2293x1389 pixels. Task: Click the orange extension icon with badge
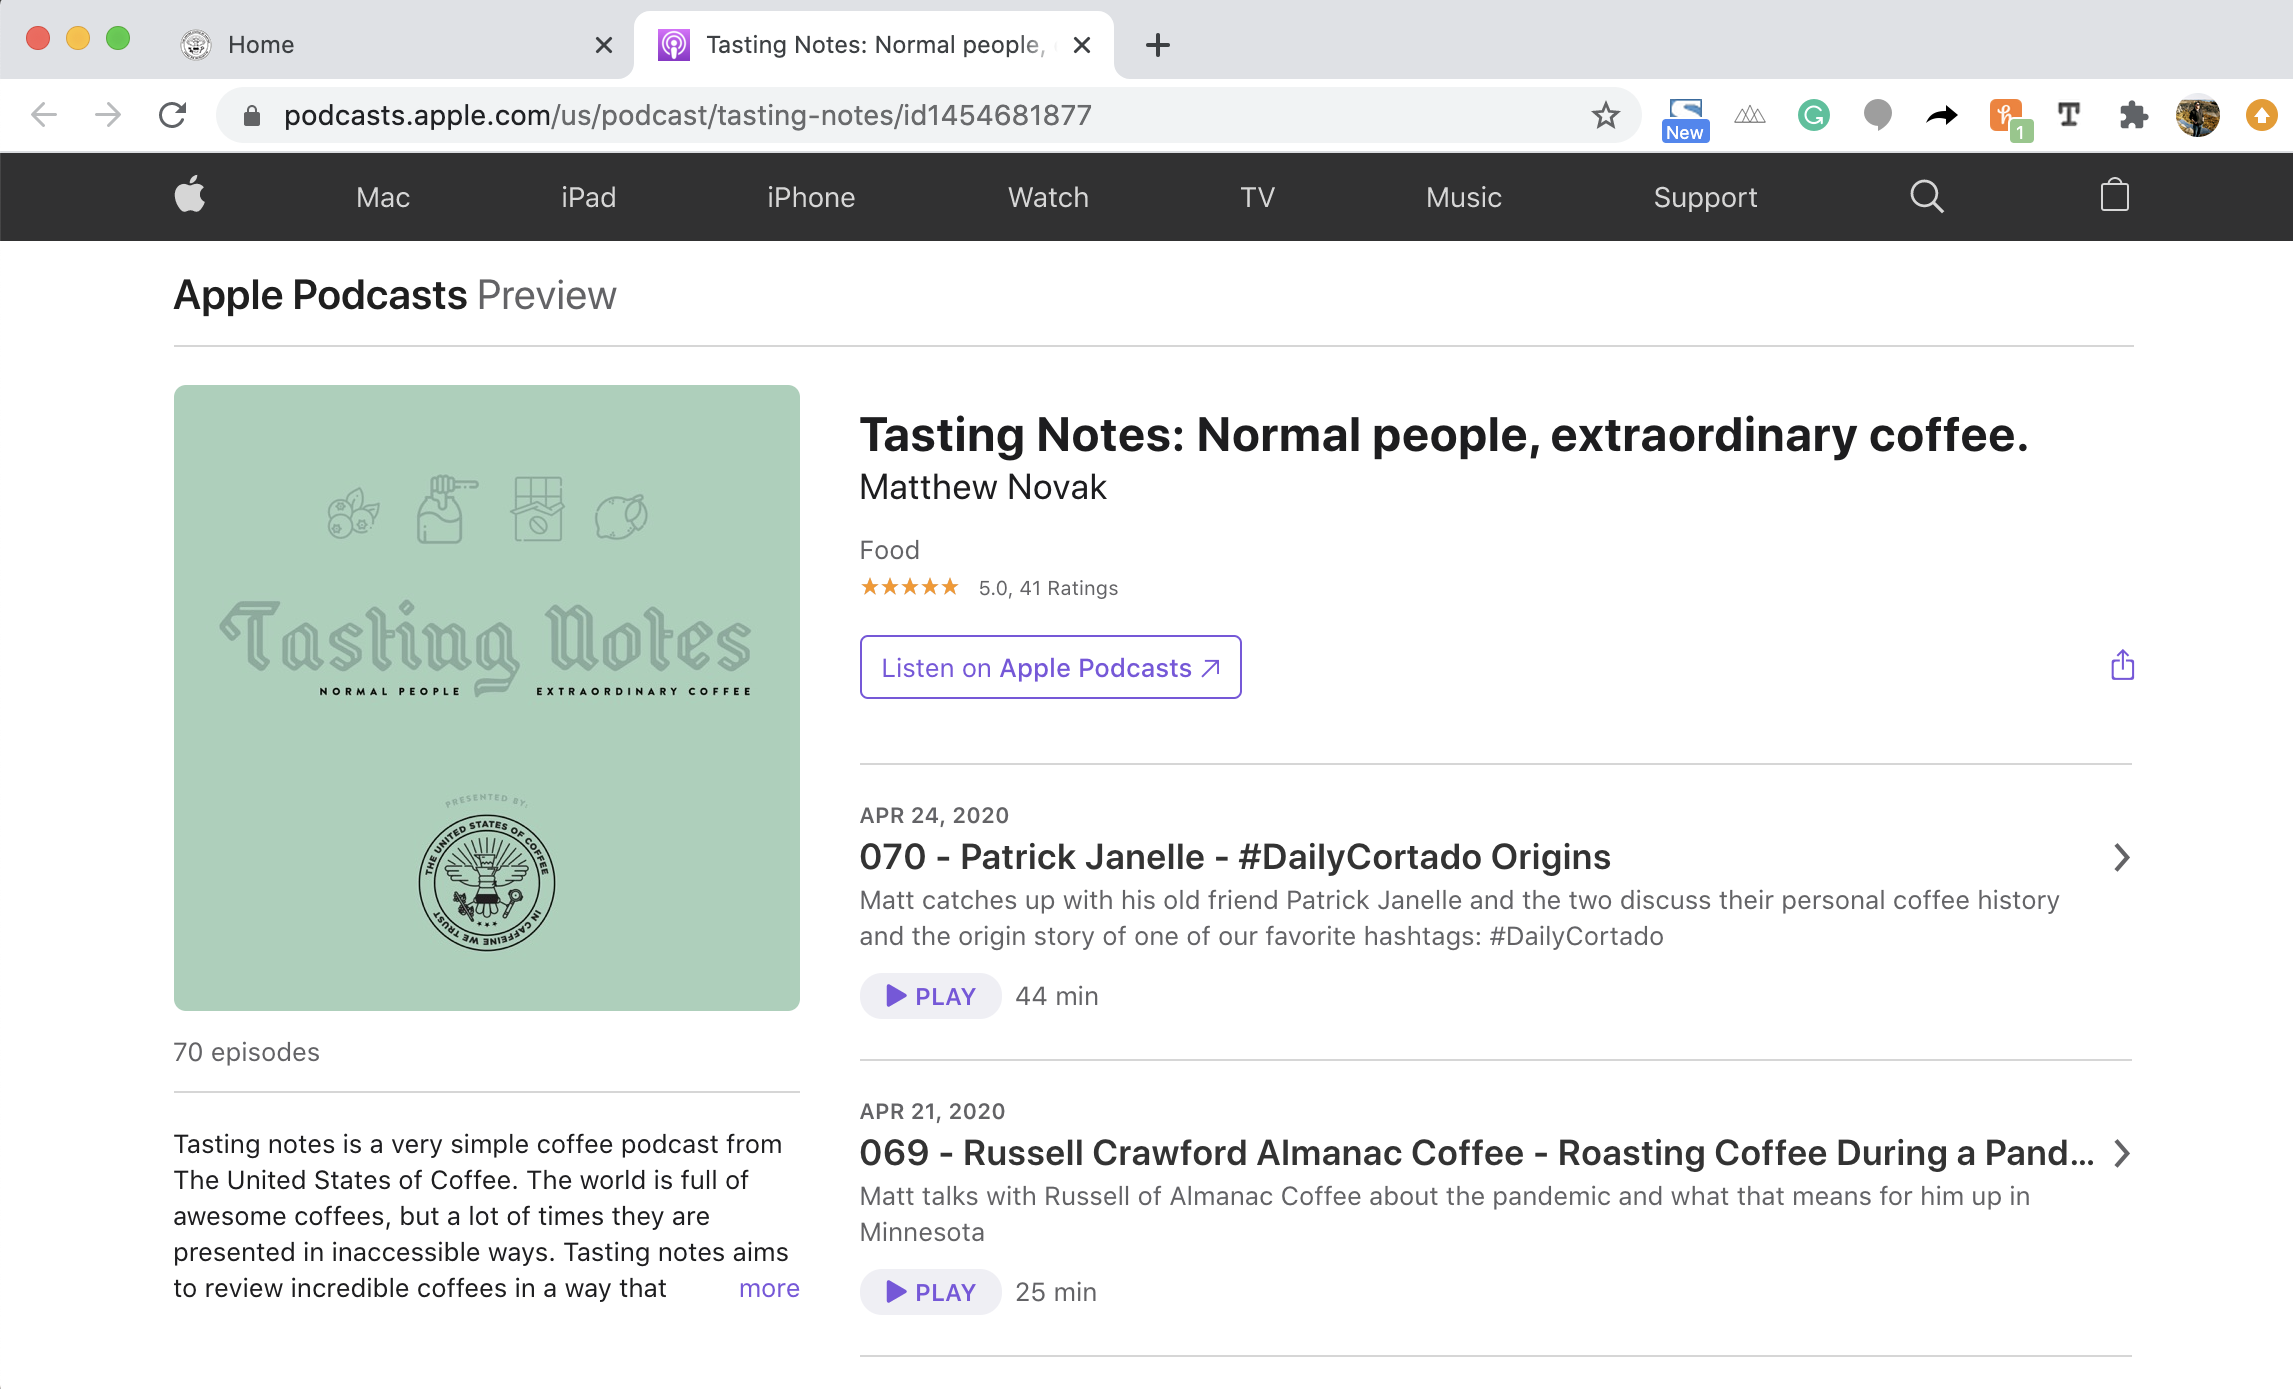(x=2010, y=120)
